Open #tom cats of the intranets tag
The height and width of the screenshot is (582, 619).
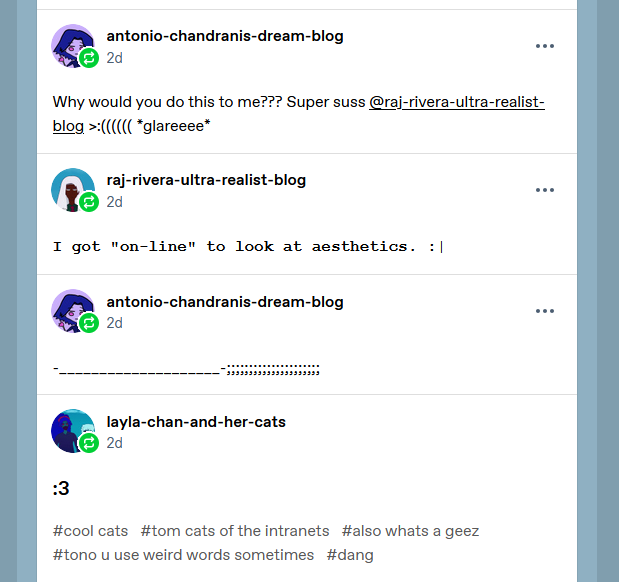(235, 531)
